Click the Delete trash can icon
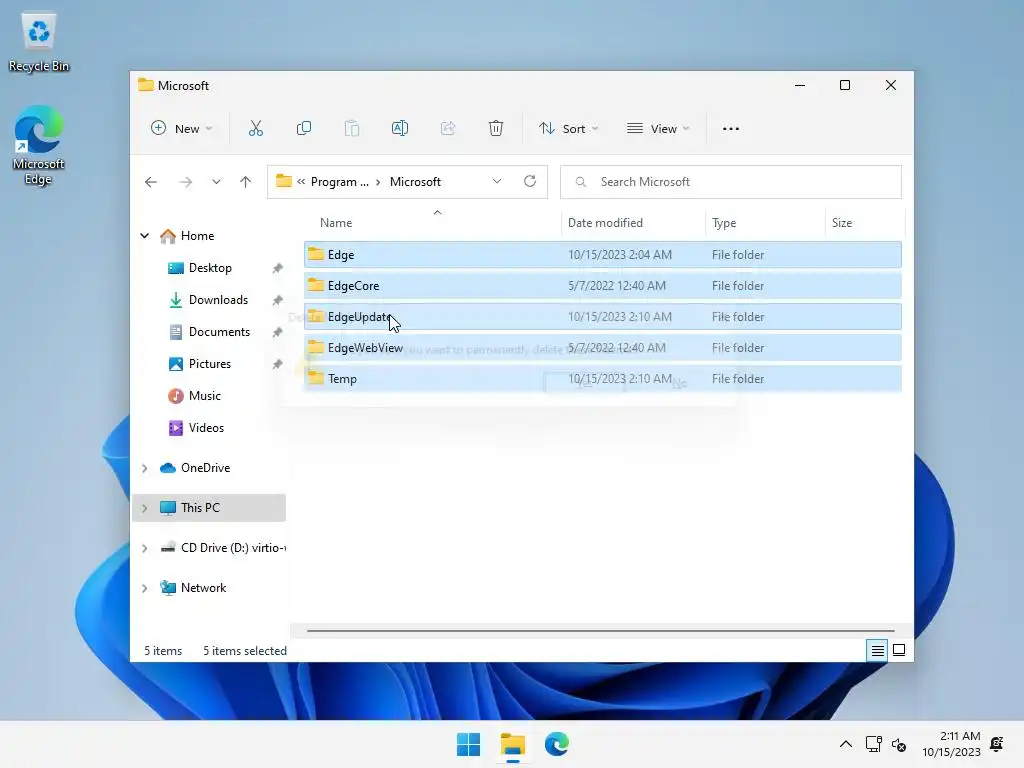 coord(496,129)
